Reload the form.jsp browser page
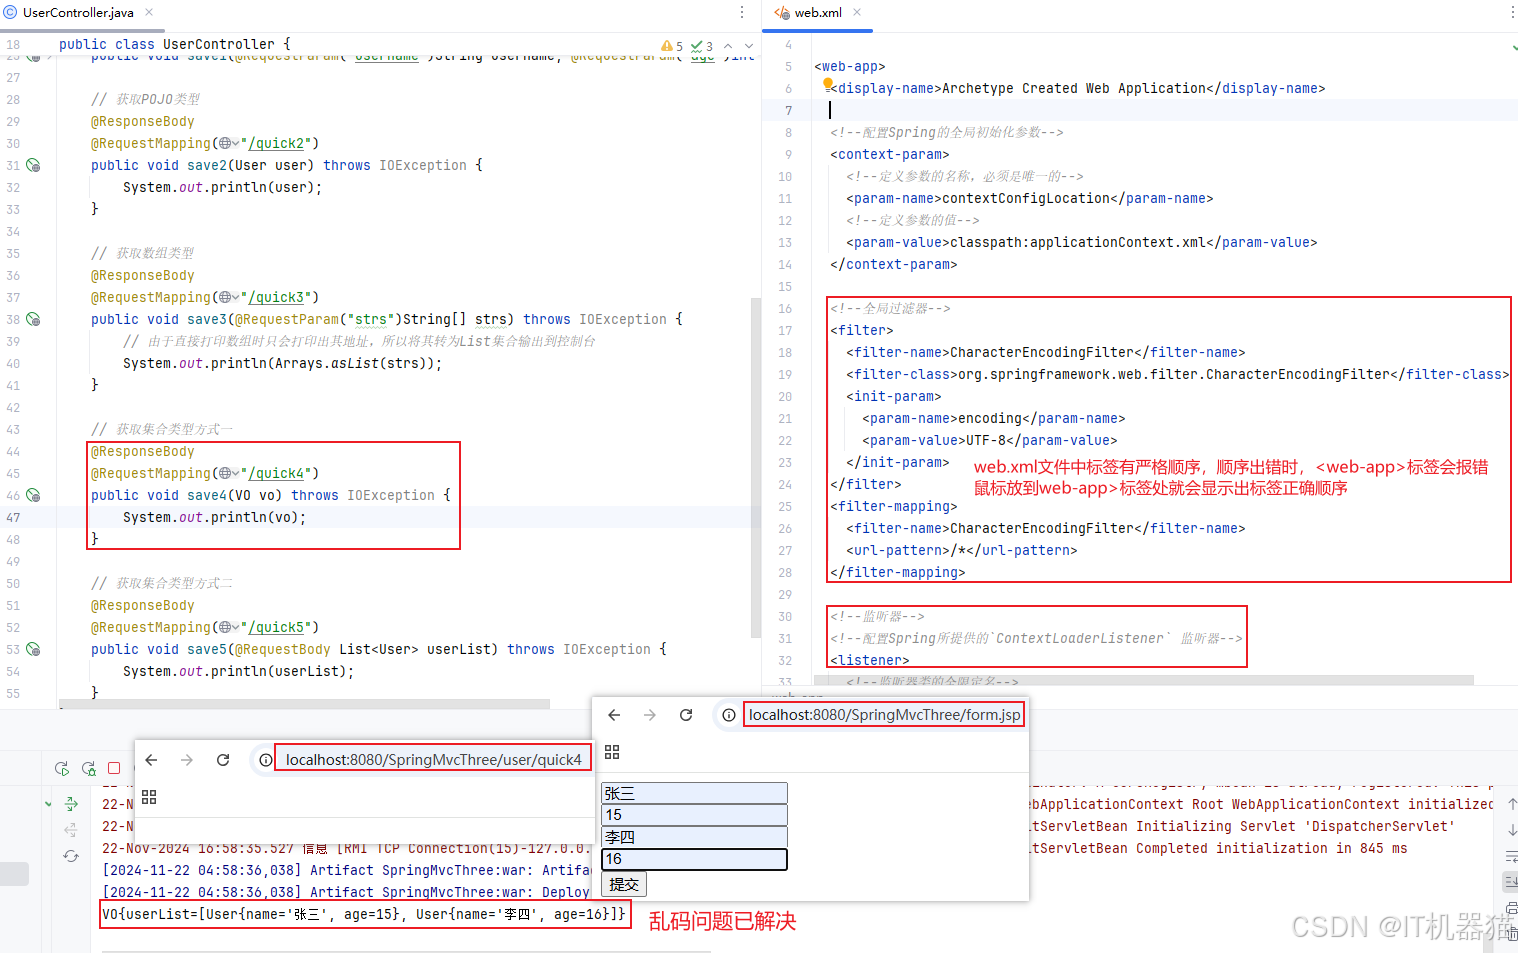Image resolution: width=1518 pixels, height=953 pixels. tap(686, 715)
